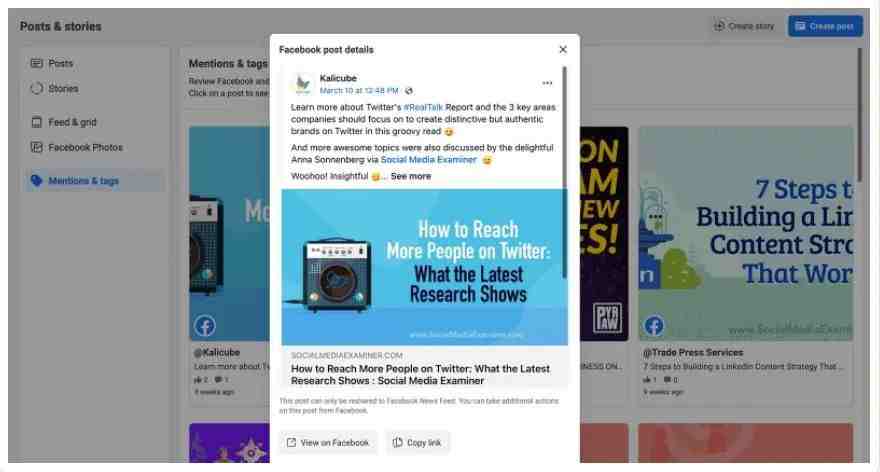Click the Posts sidebar icon
The height and width of the screenshot is (472, 880).
pos(36,63)
